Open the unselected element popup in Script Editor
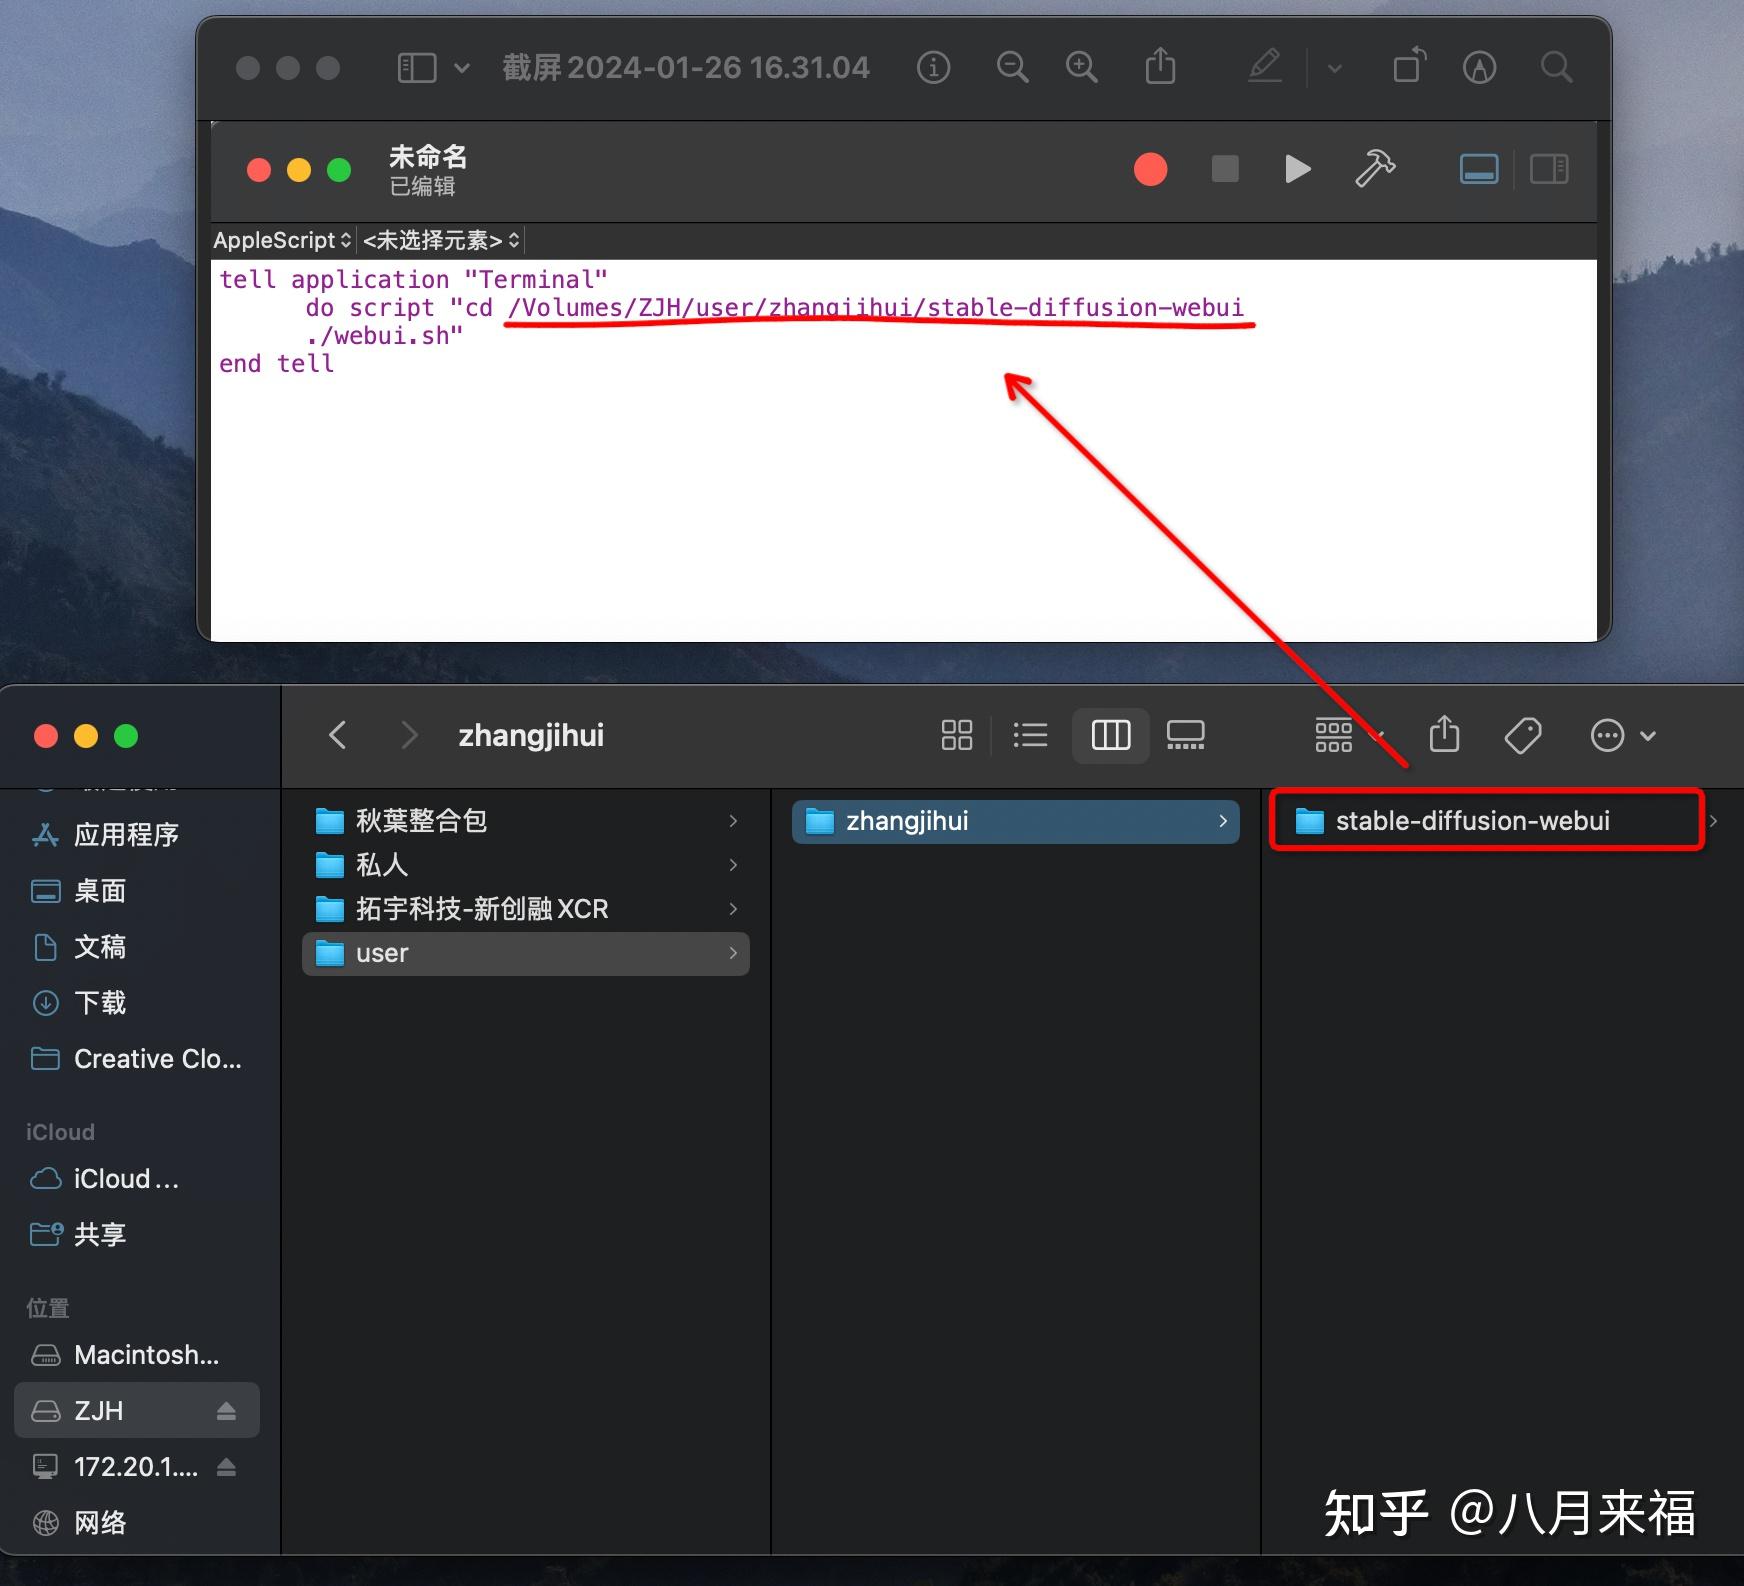Screen dimensions: 1744x1586 click(441, 240)
